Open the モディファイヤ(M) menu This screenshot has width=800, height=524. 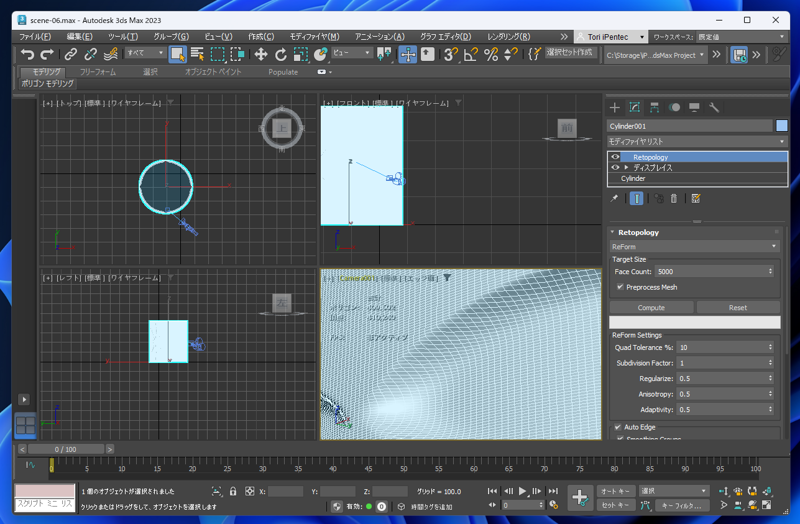click(x=314, y=37)
